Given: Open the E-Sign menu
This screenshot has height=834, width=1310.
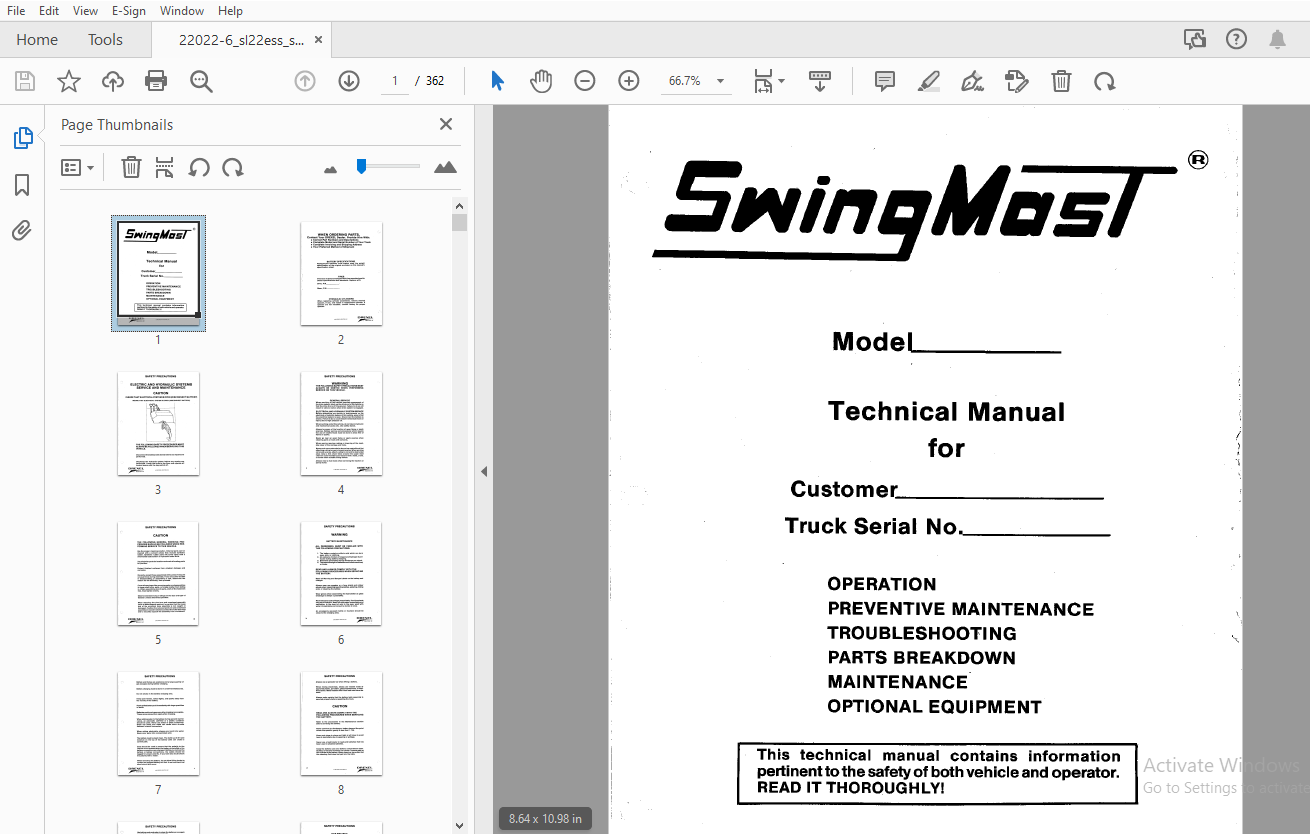Looking at the screenshot, I should tap(129, 10).
